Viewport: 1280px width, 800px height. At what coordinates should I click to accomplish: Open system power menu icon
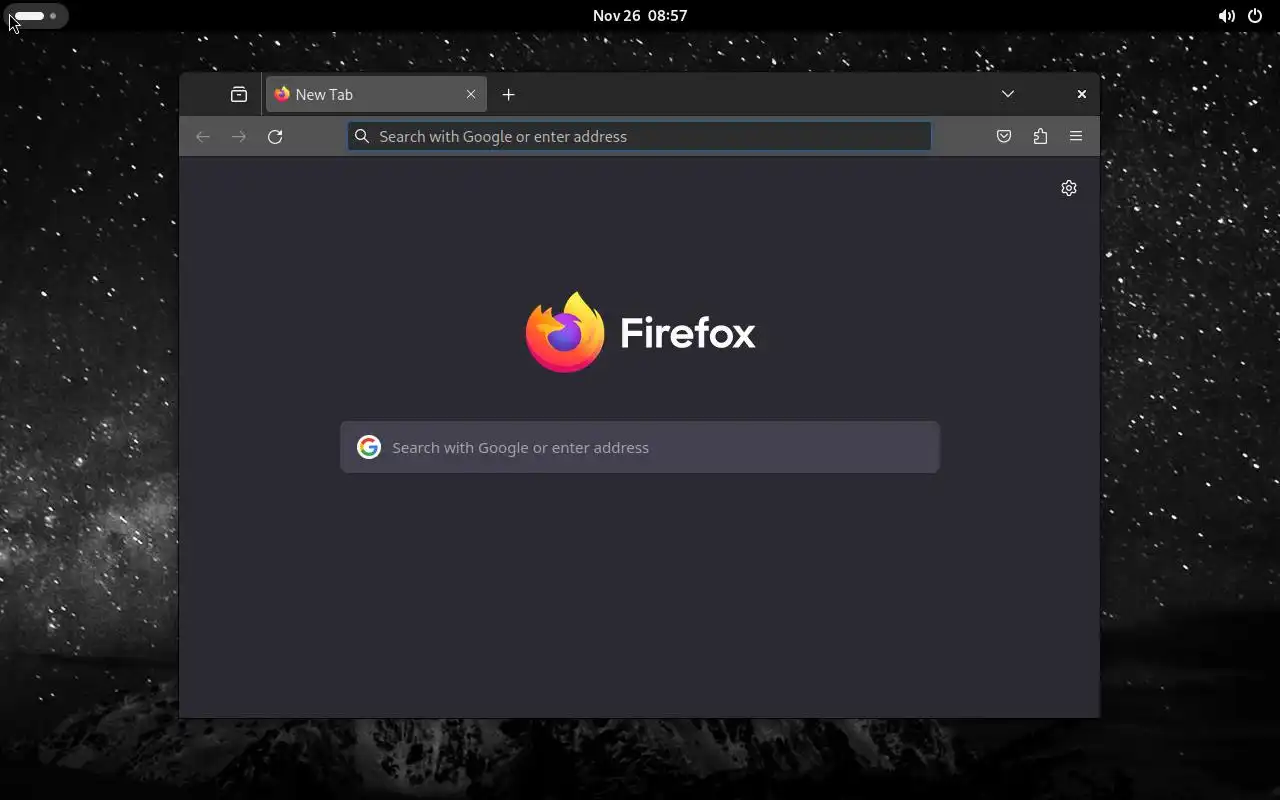tap(1255, 16)
